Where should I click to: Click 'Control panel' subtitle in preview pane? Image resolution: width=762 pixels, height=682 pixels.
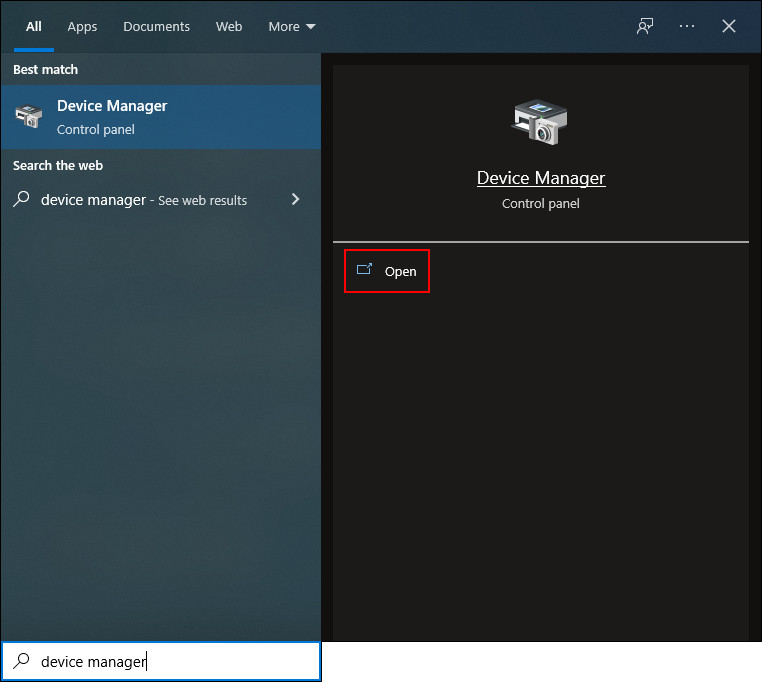pos(540,204)
